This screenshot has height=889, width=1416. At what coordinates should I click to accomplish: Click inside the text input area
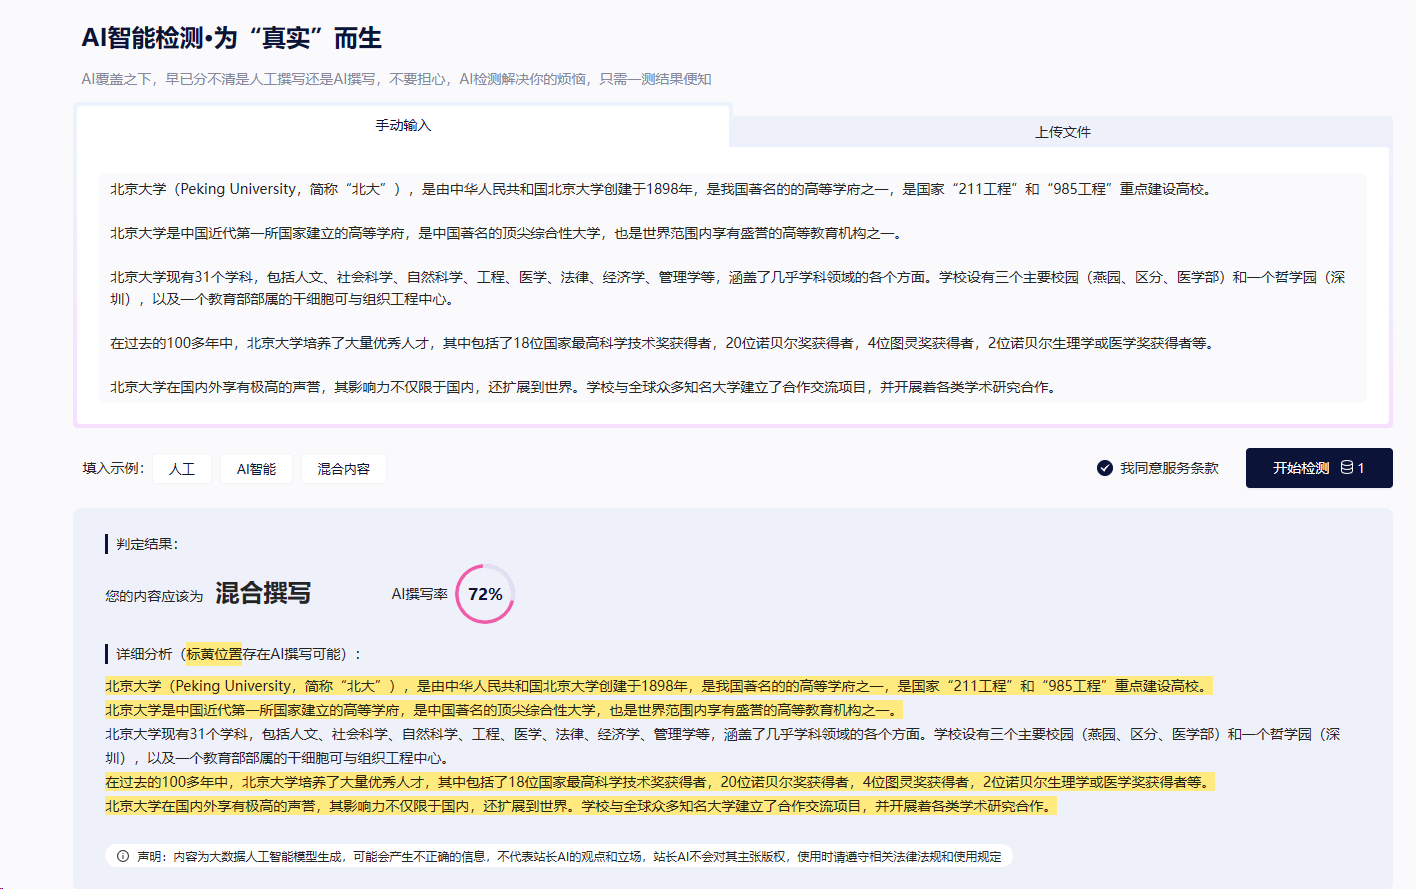733,288
